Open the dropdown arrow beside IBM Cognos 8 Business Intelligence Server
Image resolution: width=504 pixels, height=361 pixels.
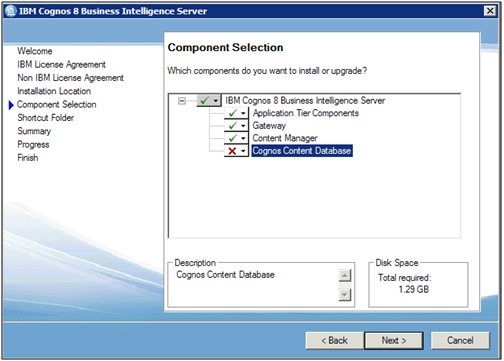pyautogui.click(x=216, y=100)
